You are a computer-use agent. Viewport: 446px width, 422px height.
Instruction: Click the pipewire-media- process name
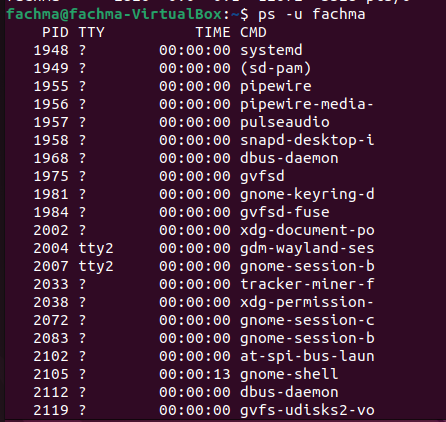pos(307,104)
